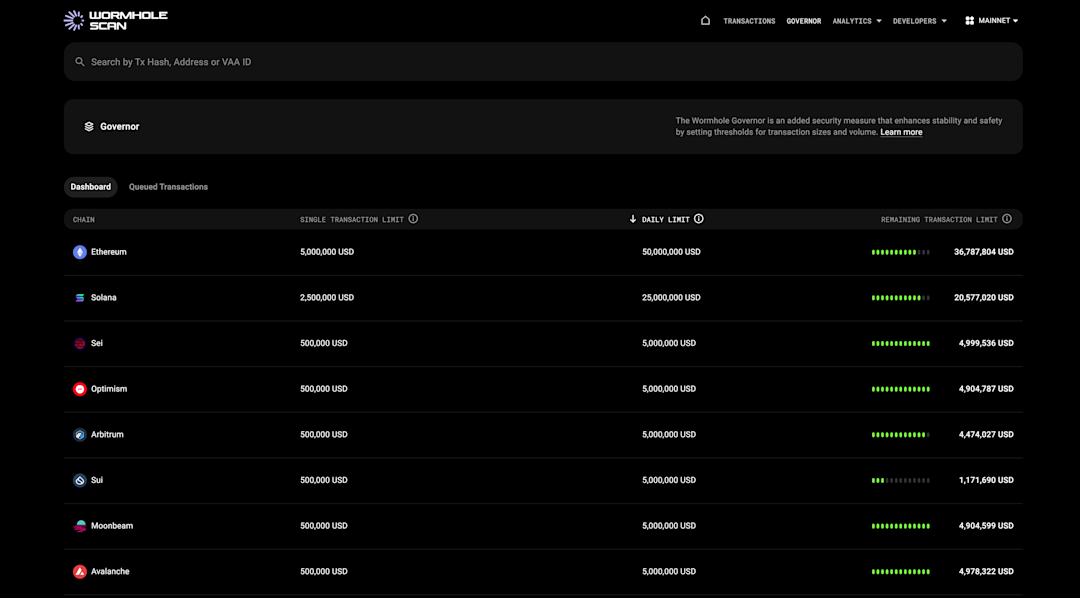
Task: Switch to the Dashboard tab
Action: [x=90, y=187]
